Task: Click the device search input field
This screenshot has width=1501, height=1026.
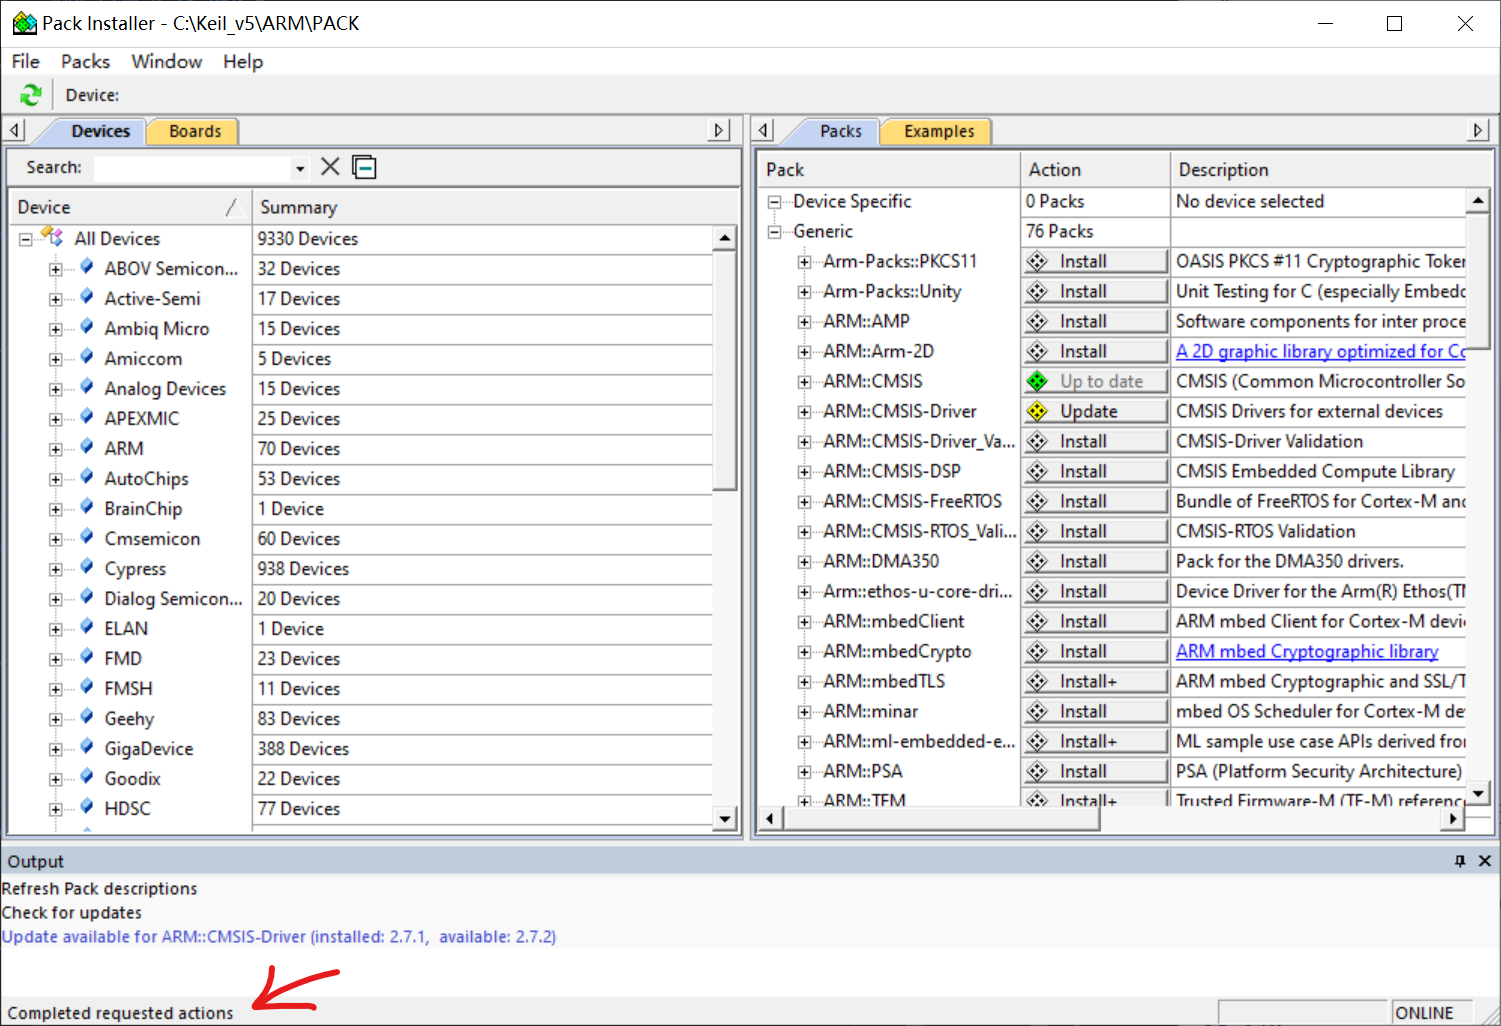Action: (x=190, y=168)
